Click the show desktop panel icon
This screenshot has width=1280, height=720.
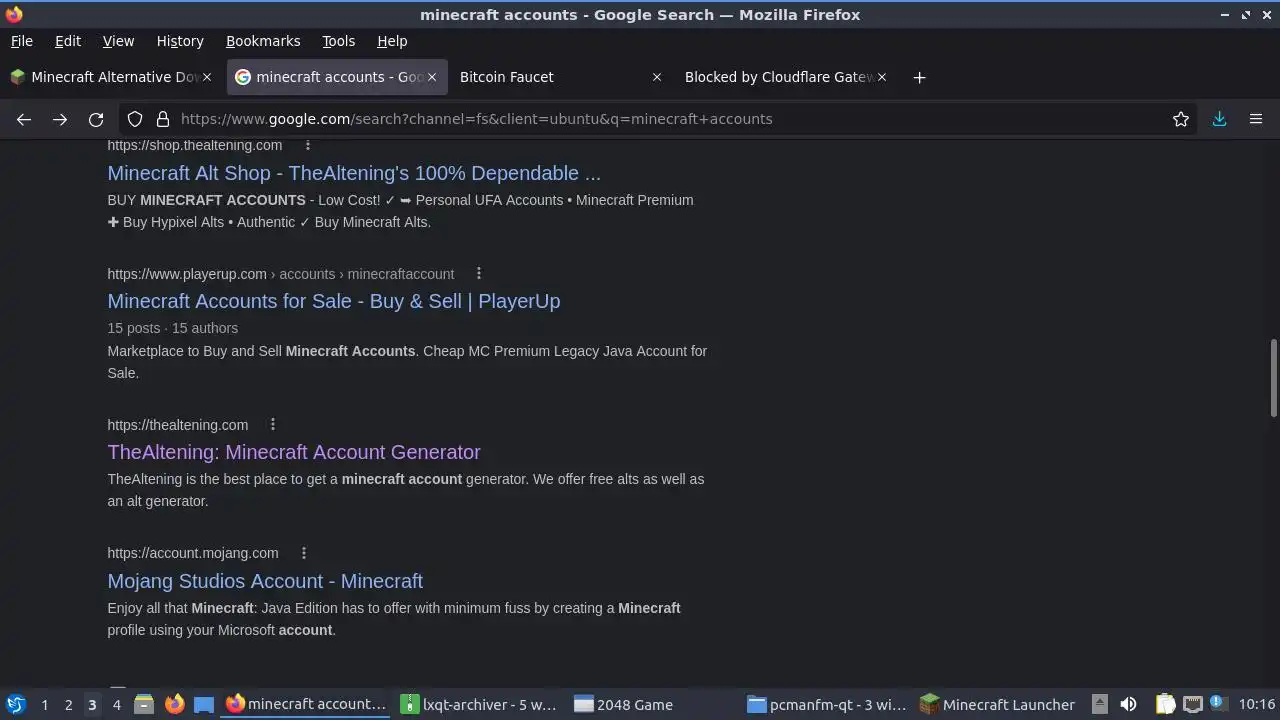(x=204, y=704)
